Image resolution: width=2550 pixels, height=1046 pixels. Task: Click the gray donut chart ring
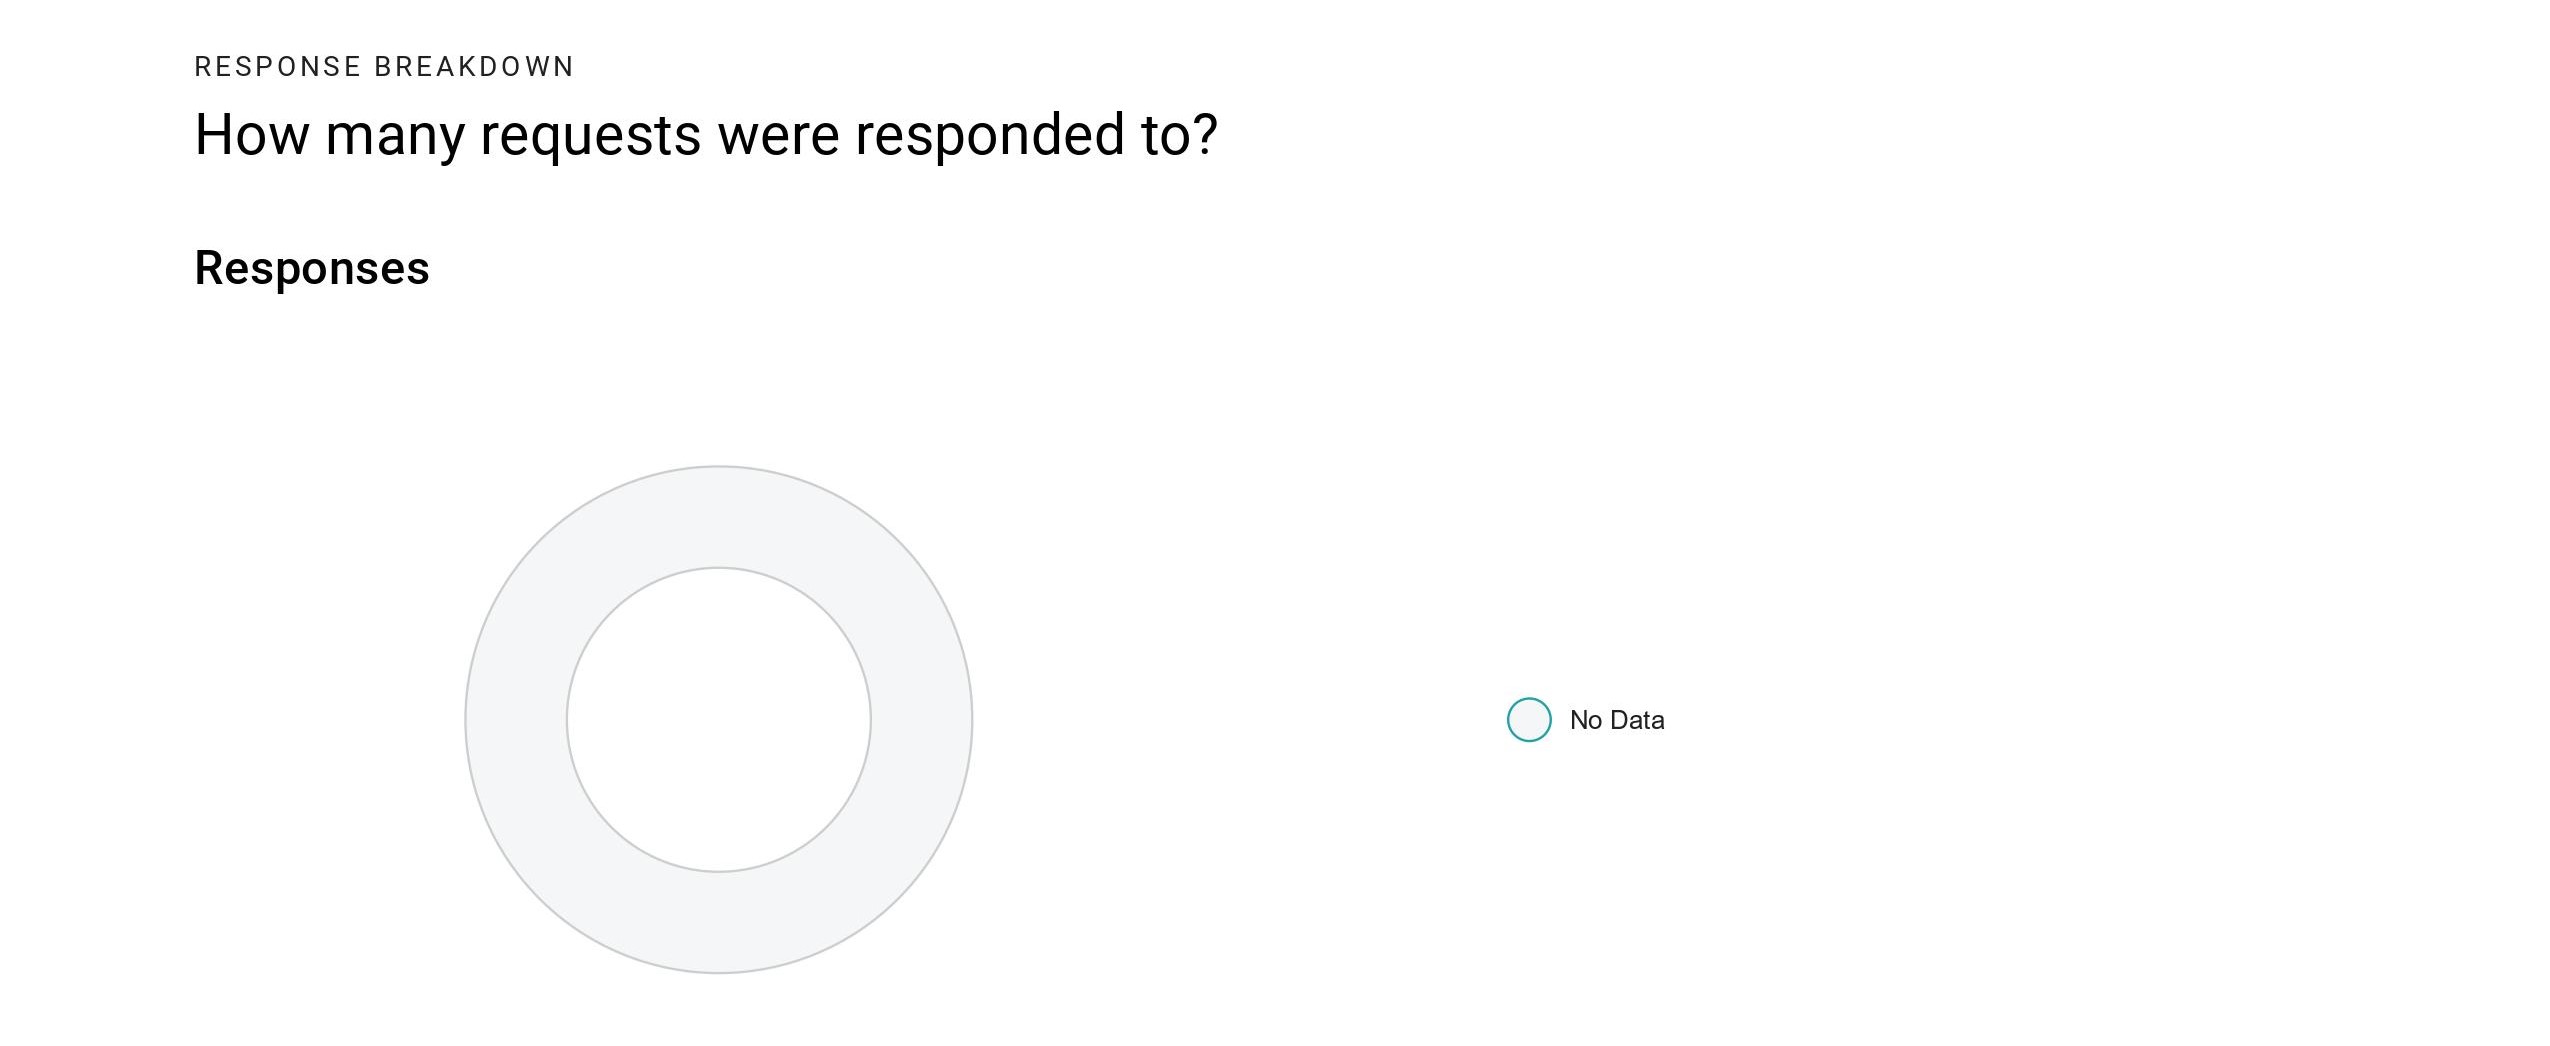pos(718,517)
